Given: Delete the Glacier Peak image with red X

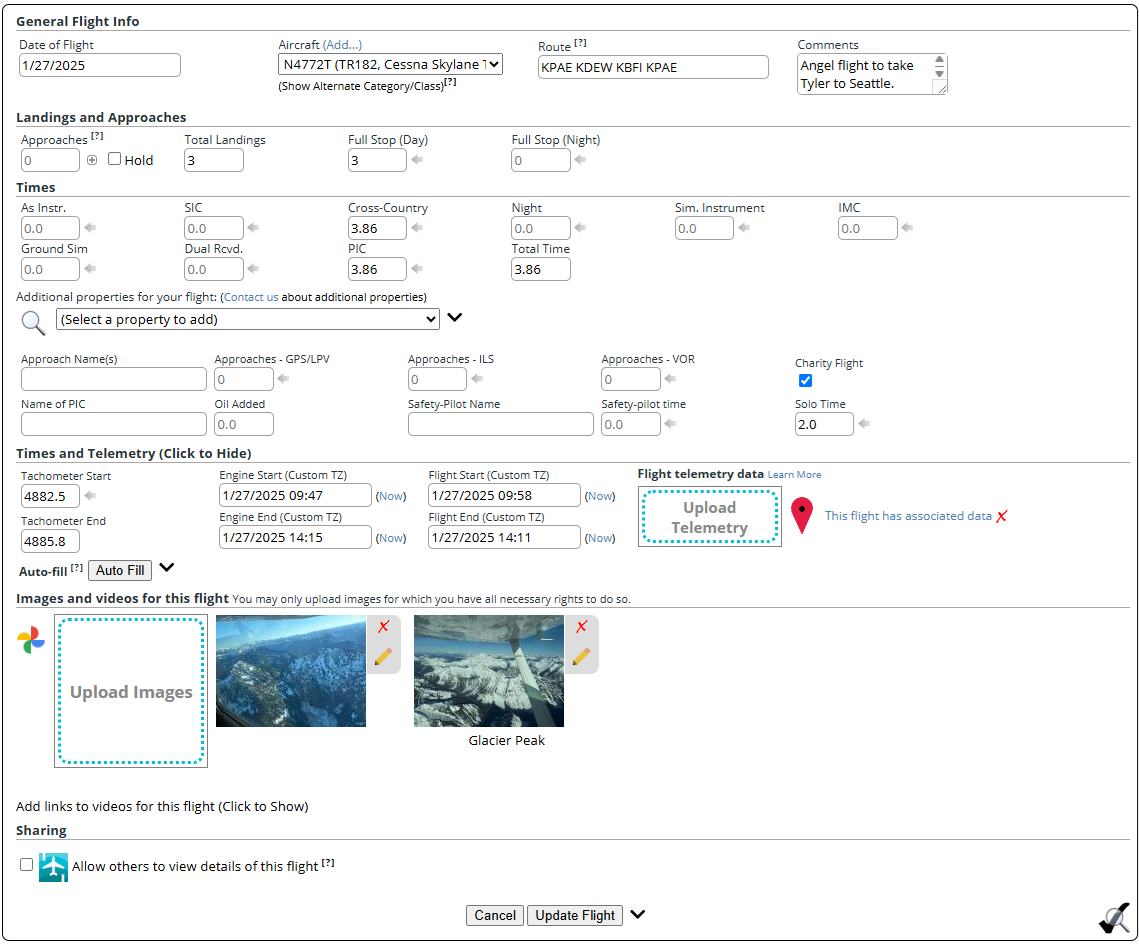Looking at the screenshot, I should pos(581,627).
